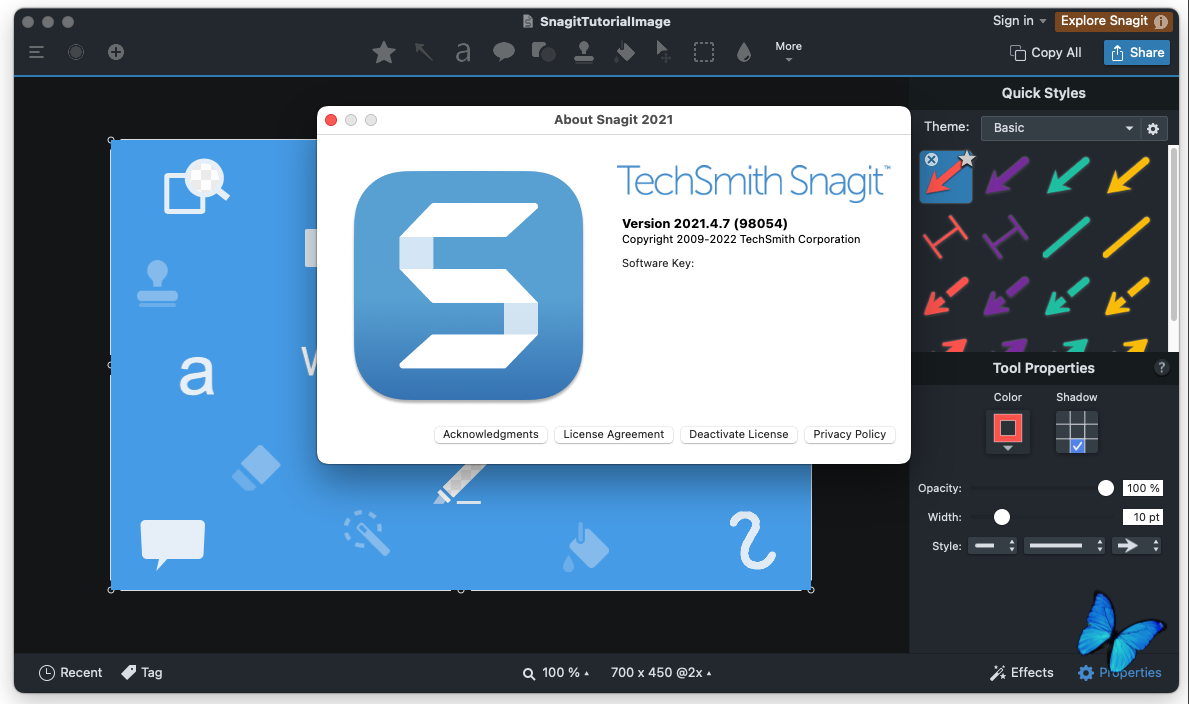The width and height of the screenshot is (1189, 704).
Task: Open the sidebar hamburger menu
Action: (x=36, y=52)
